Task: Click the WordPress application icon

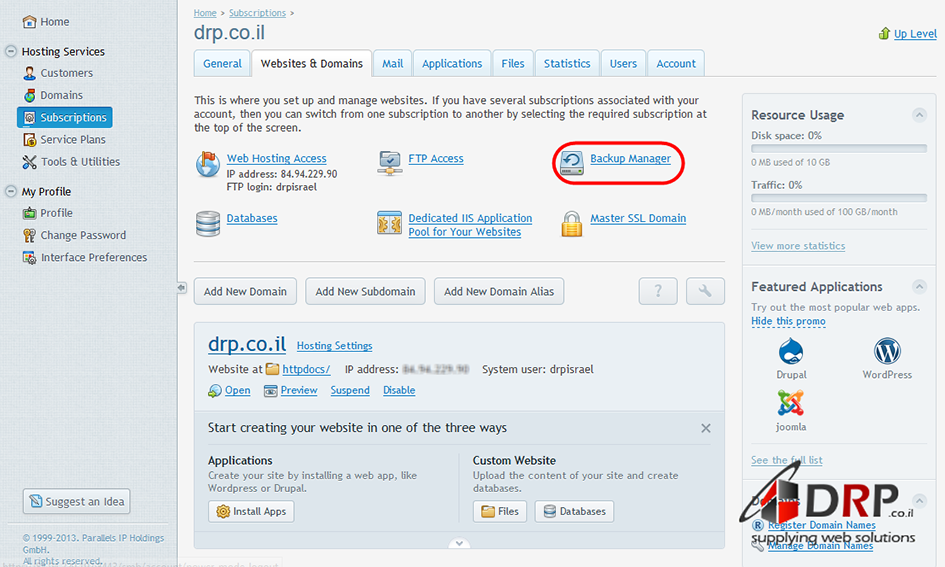Action: pos(887,352)
